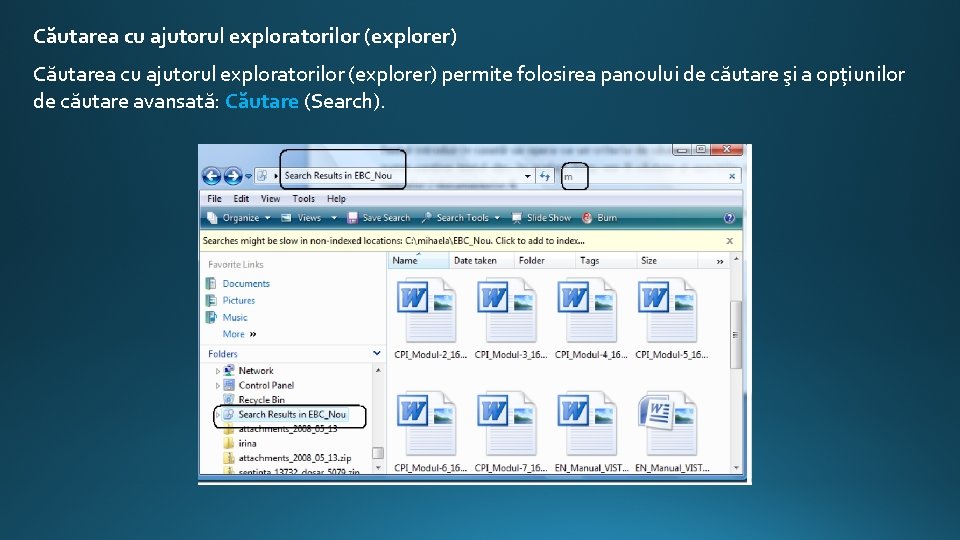Refresh the search results with the refresh icon

(544, 176)
